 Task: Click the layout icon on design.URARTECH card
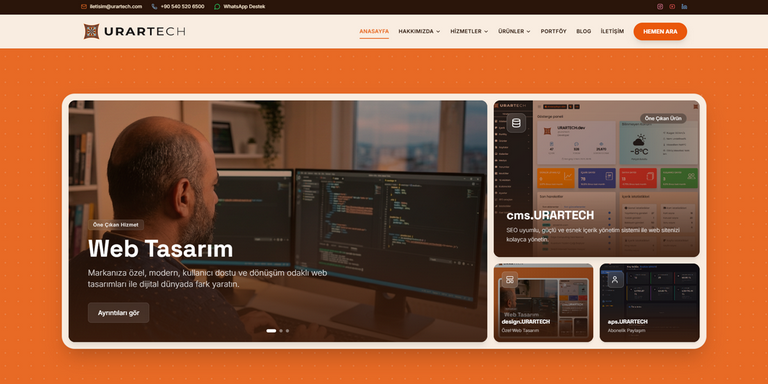[509, 280]
